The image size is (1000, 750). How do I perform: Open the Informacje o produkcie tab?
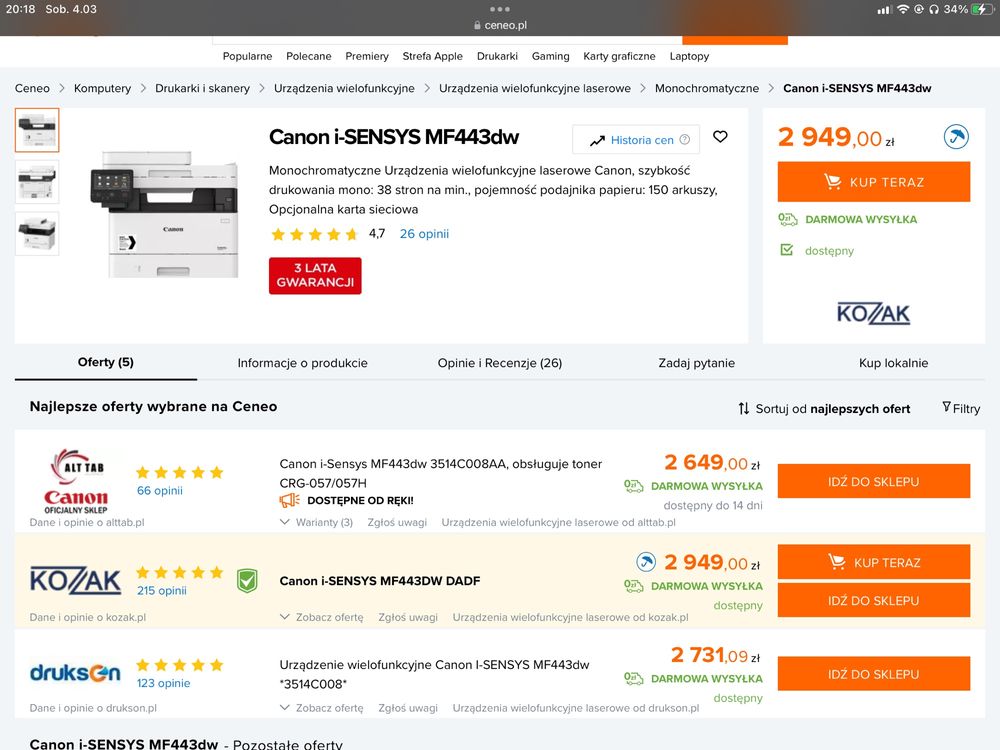[x=302, y=363]
